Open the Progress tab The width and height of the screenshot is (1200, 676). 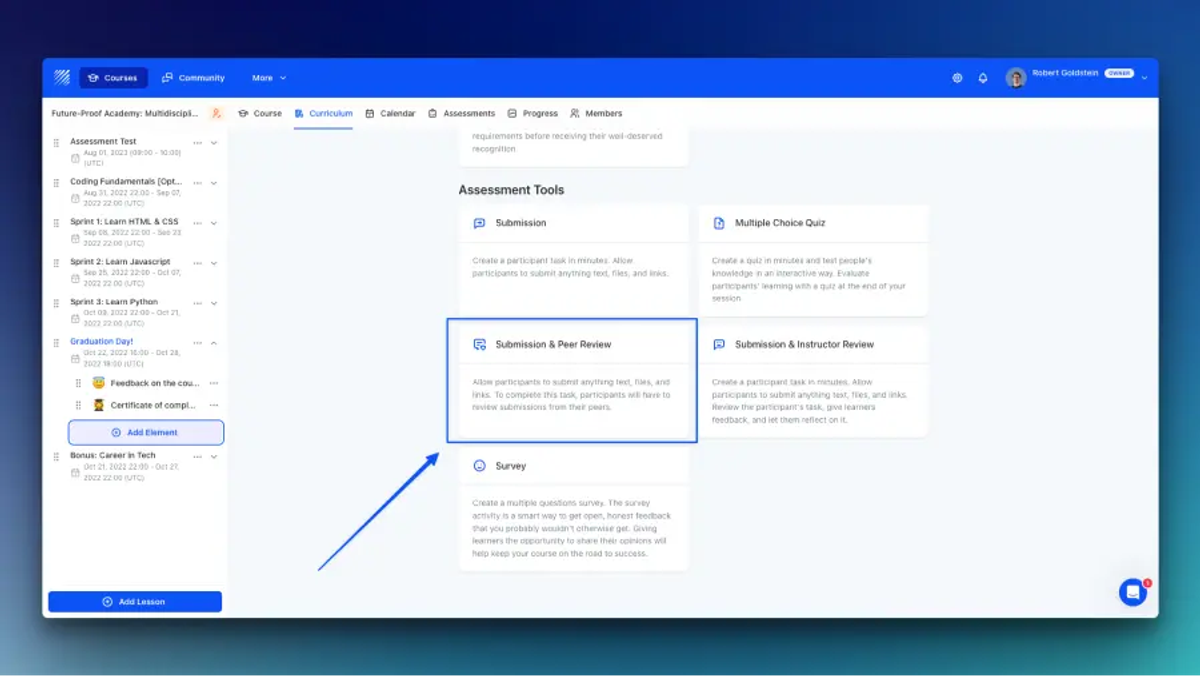(533, 114)
